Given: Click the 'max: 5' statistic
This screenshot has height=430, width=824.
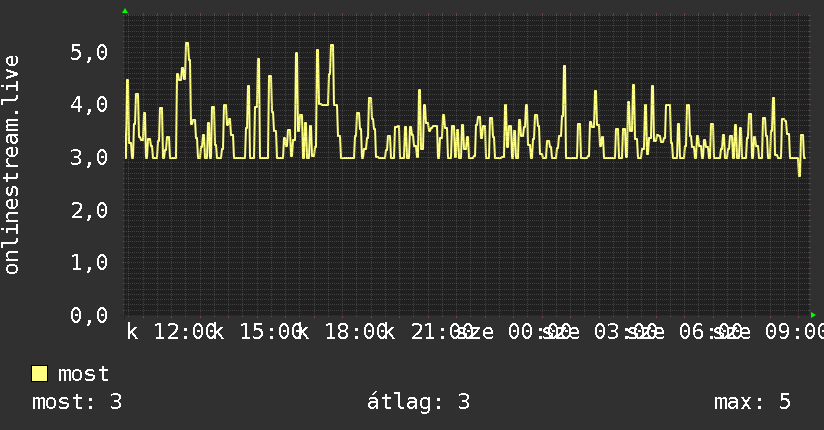Looking at the screenshot, I should coord(752,402).
